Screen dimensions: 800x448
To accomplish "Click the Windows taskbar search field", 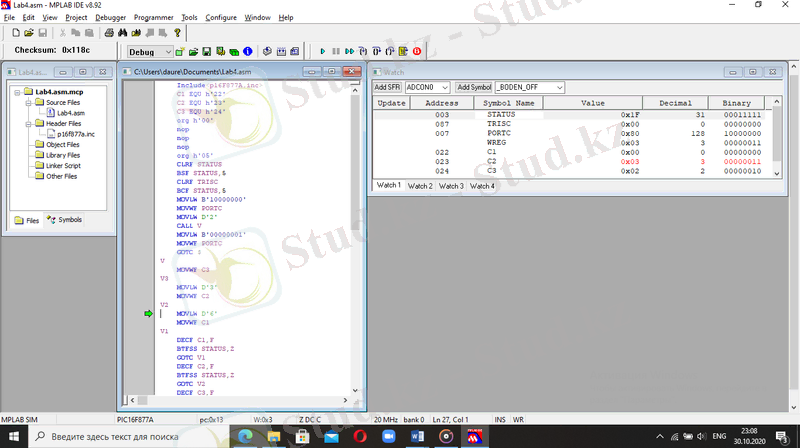I will (115, 437).
